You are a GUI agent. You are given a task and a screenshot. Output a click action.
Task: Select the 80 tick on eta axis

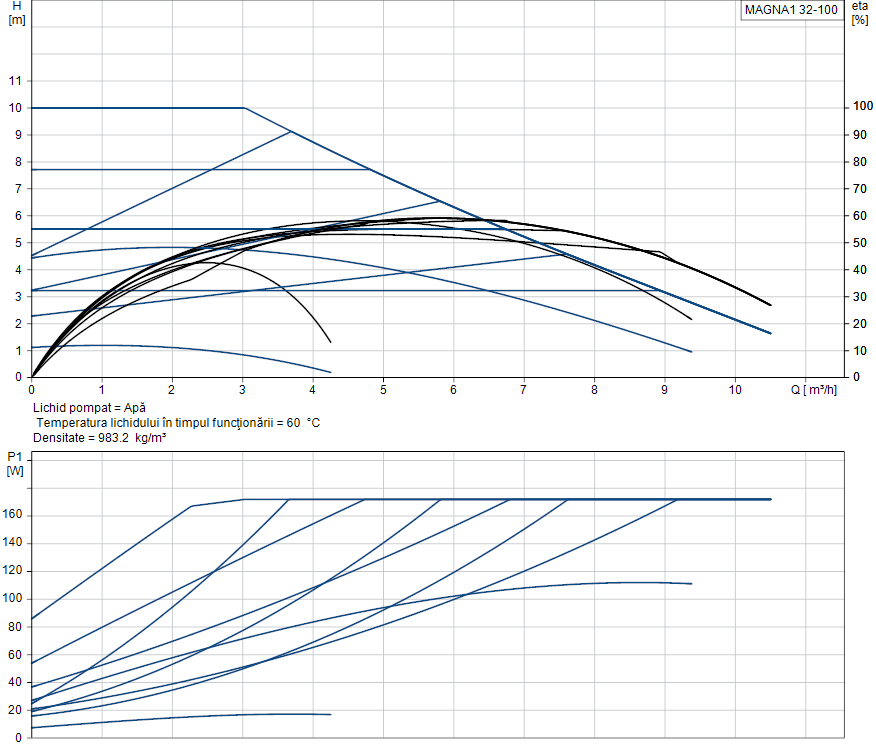click(x=859, y=162)
